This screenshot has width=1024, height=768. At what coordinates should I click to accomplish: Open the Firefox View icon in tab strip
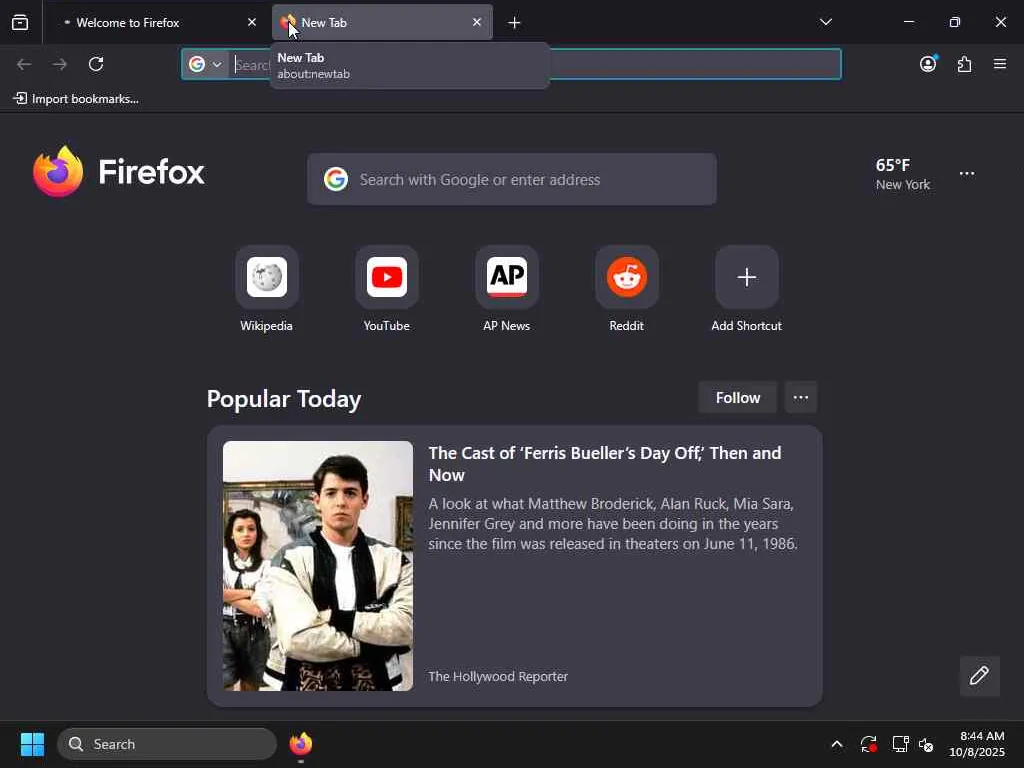(x=20, y=22)
